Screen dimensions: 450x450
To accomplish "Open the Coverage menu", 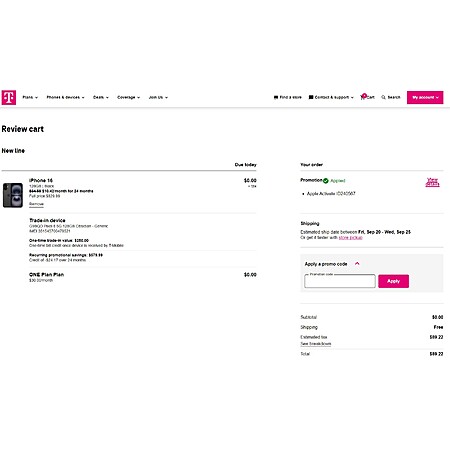I will (x=128, y=97).
